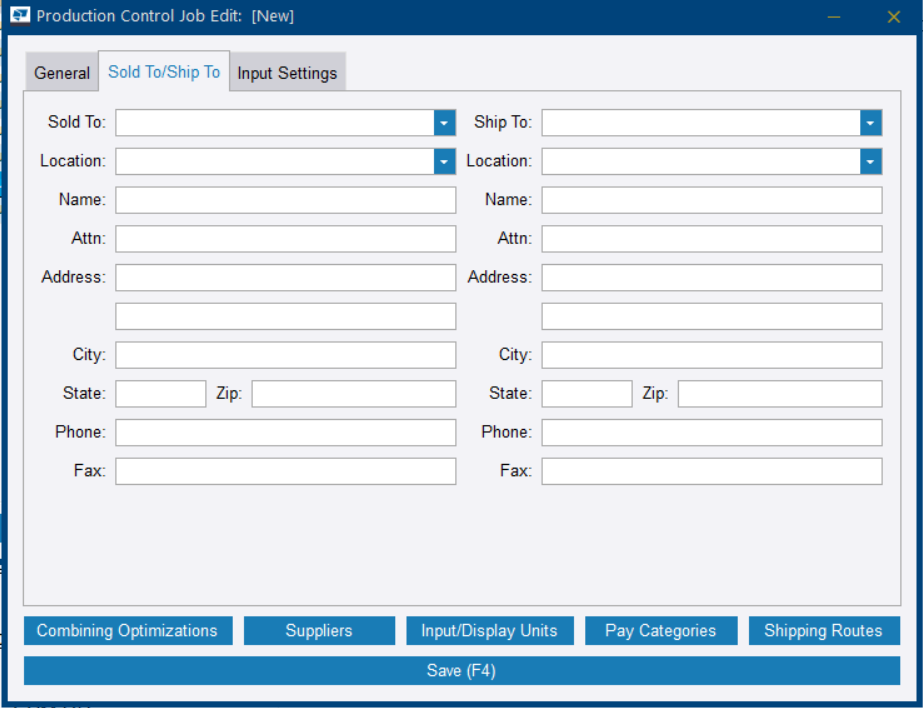Expand the Ship To Location dropdown
Viewport: 923px width, 708px height.
[x=869, y=161]
